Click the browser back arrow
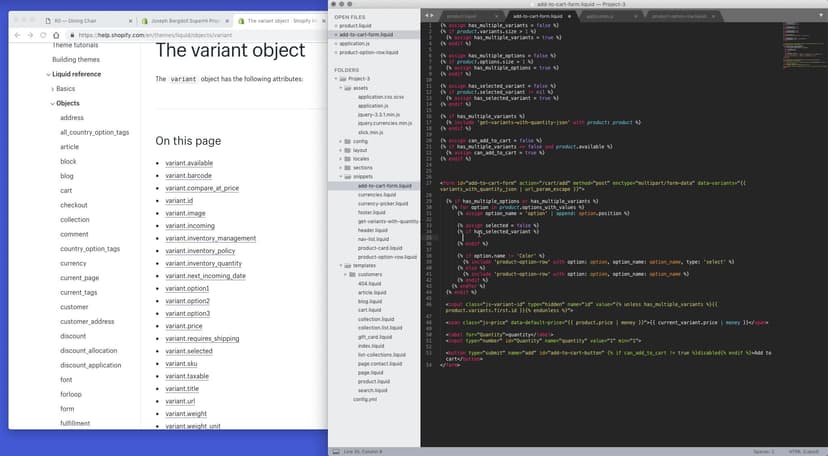This screenshot has width=828, height=456. 16,35
